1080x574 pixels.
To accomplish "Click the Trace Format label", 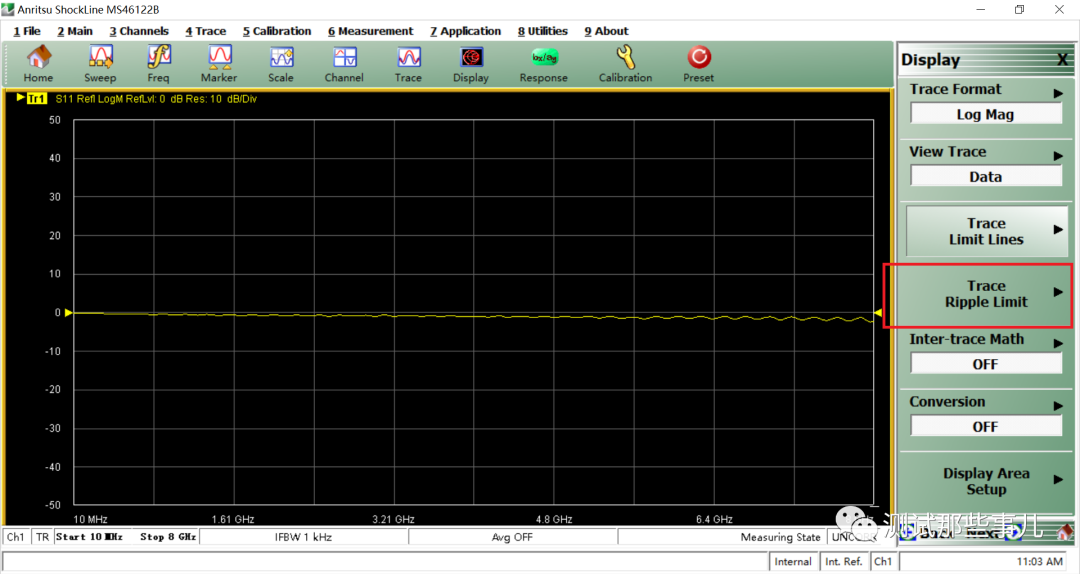I will click(955, 89).
